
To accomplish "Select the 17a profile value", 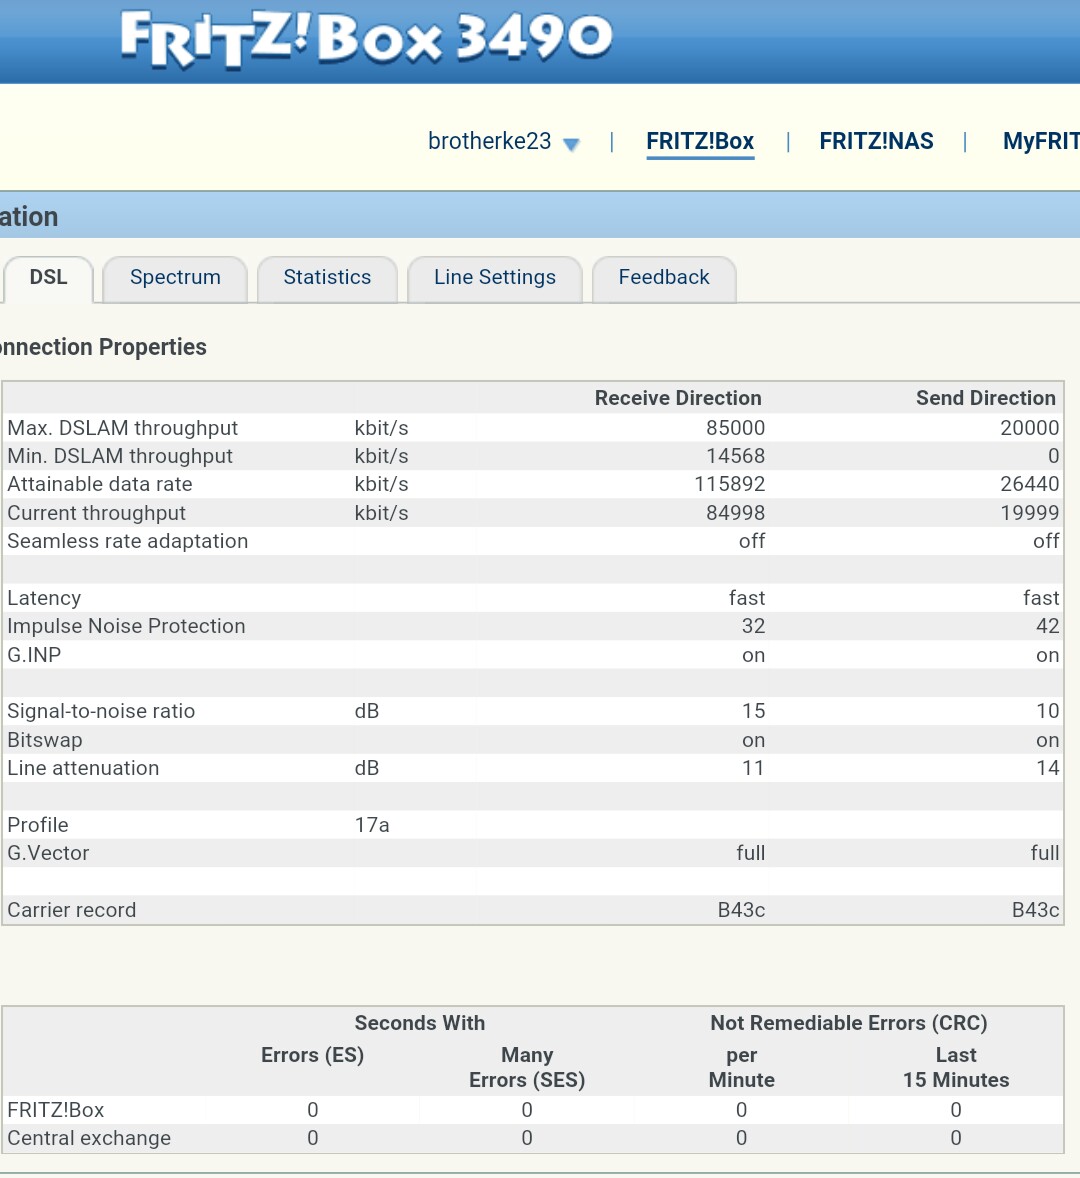I will click(372, 825).
